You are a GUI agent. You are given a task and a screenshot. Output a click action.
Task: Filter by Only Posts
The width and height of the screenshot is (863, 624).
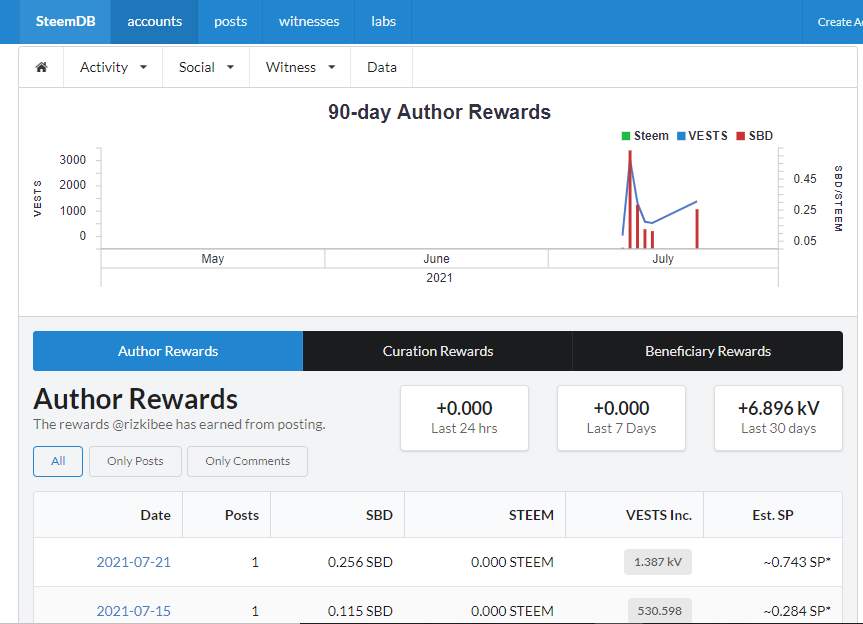pos(135,461)
